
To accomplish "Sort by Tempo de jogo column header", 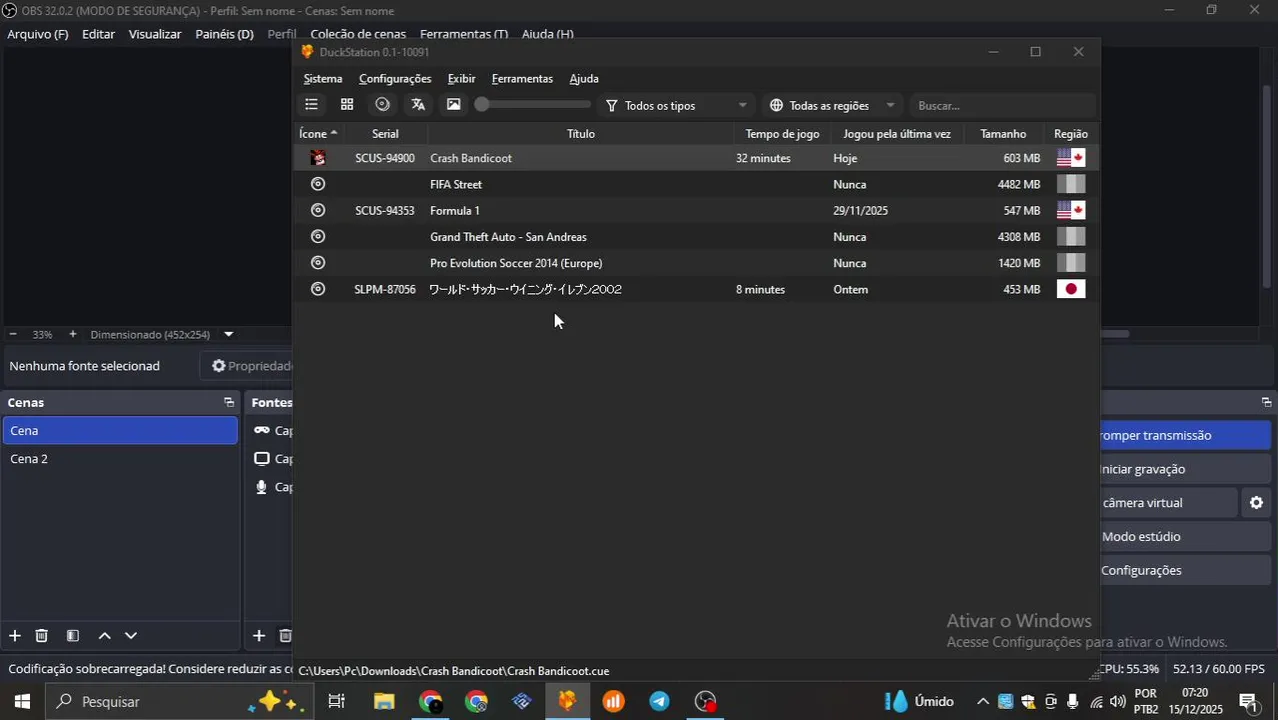I will (x=782, y=133).
